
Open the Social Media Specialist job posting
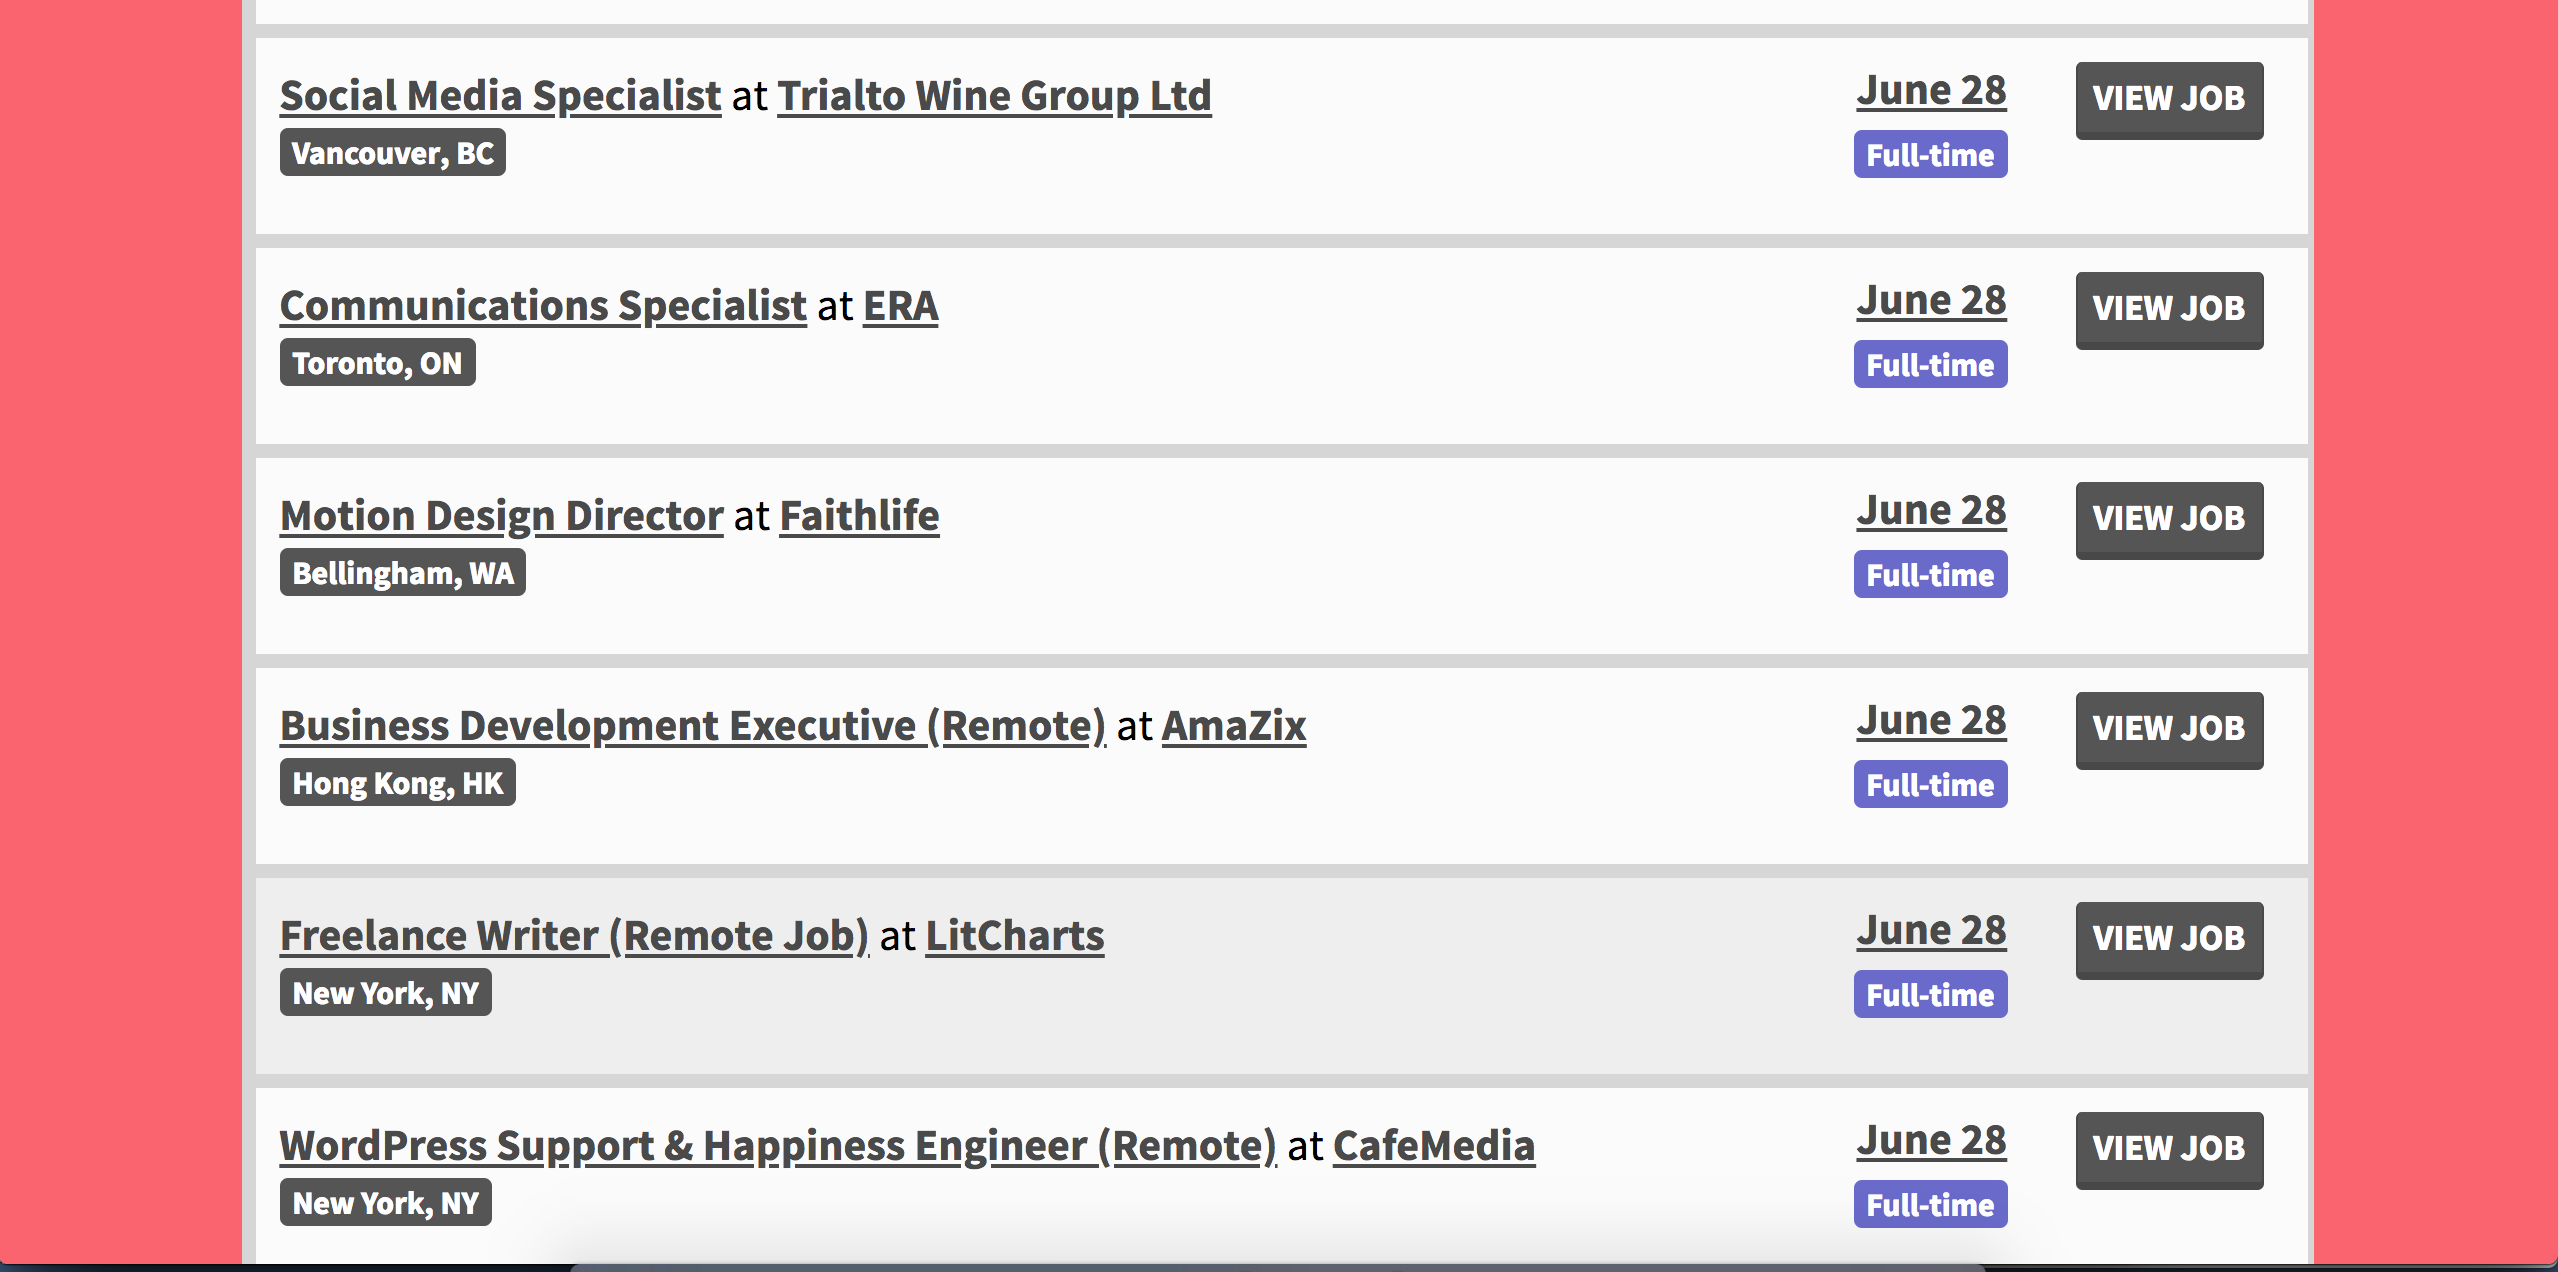click(499, 95)
